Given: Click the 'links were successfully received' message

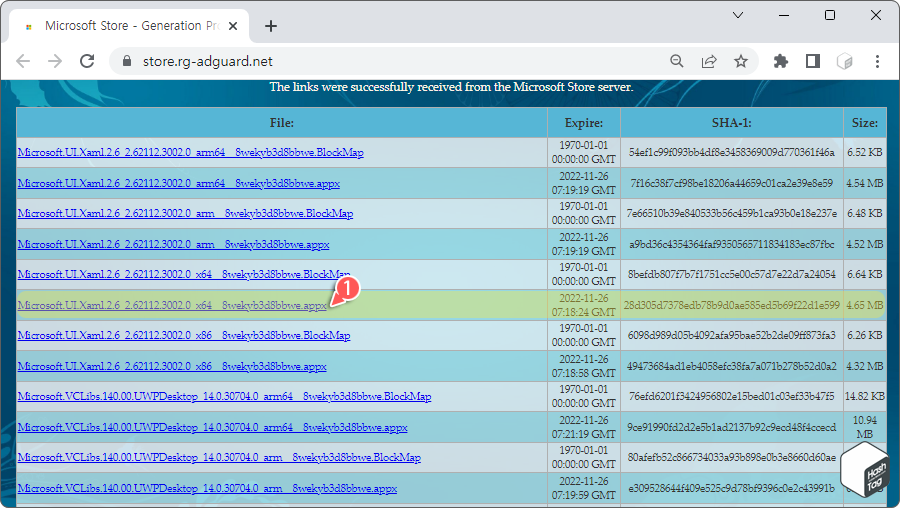Looking at the screenshot, I should 451,87.
